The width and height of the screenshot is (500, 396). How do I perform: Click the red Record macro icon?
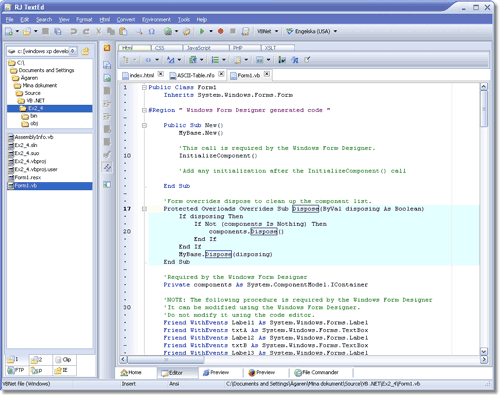tap(220, 31)
